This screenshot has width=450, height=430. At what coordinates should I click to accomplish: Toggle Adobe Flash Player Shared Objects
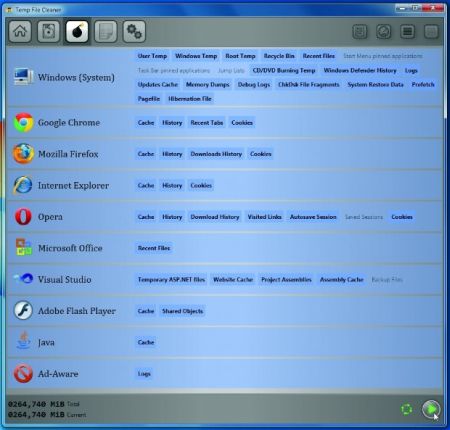(182, 311)
